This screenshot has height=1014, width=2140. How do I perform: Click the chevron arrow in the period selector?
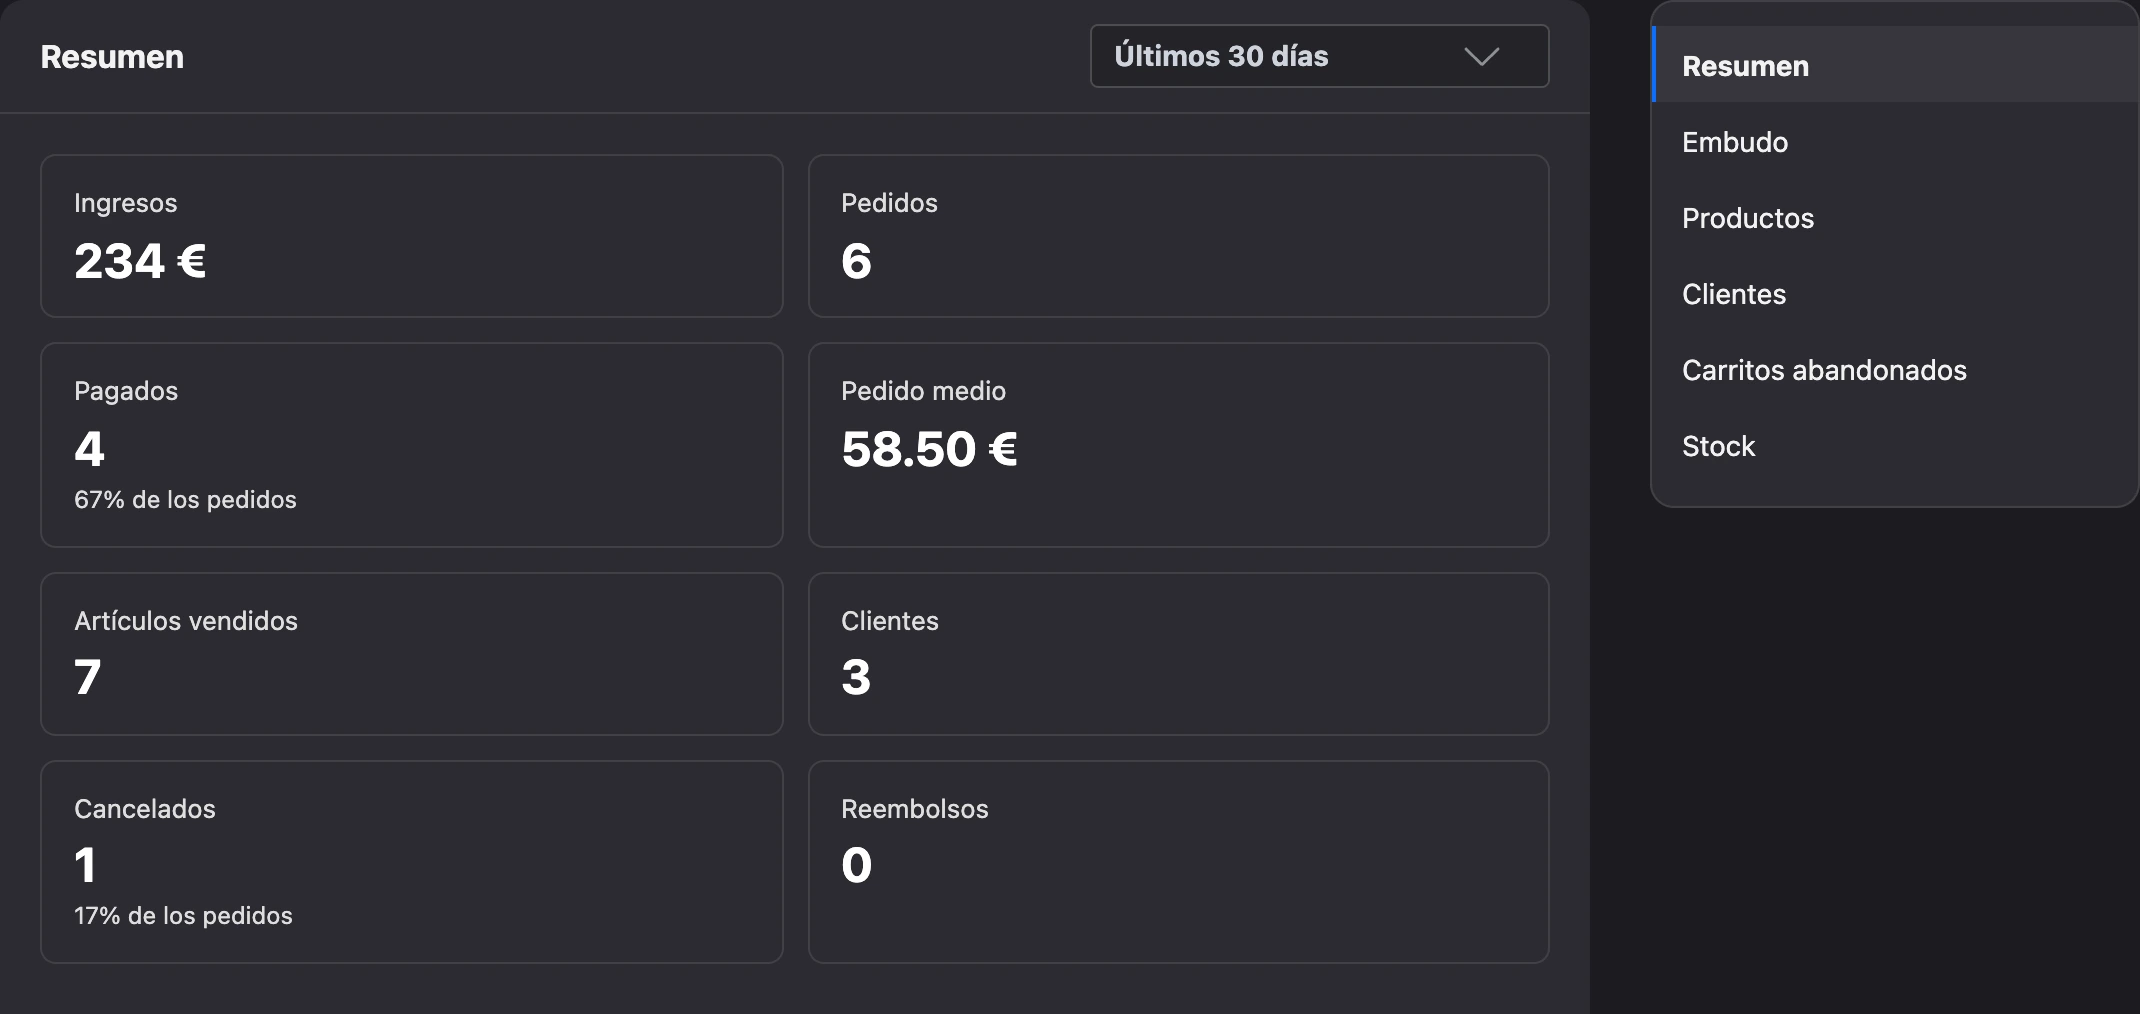[x=1481, y=56]
